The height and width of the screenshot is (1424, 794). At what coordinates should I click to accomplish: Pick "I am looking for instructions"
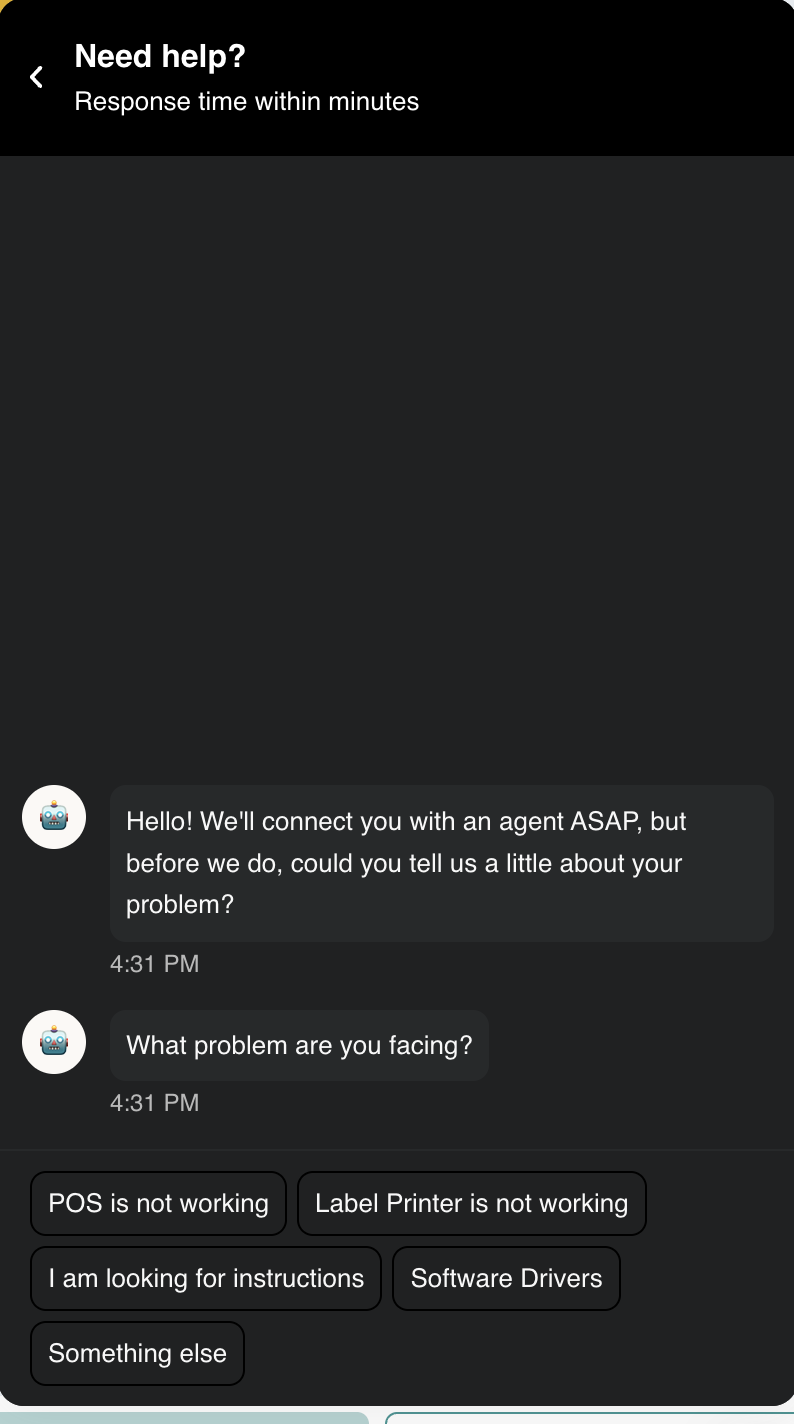point(206,1278)
